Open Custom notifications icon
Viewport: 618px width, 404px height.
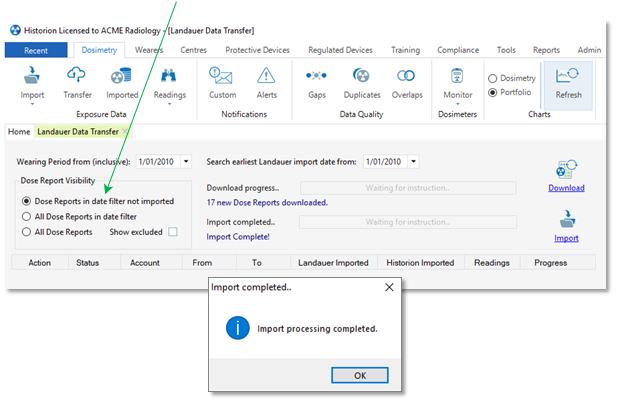click(220, 75)
